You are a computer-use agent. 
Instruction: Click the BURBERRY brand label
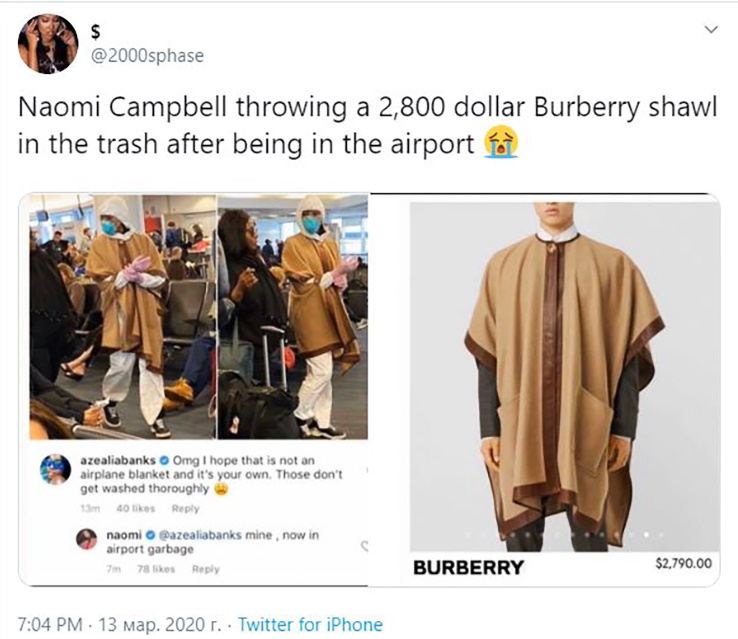[x=468, y=567]
